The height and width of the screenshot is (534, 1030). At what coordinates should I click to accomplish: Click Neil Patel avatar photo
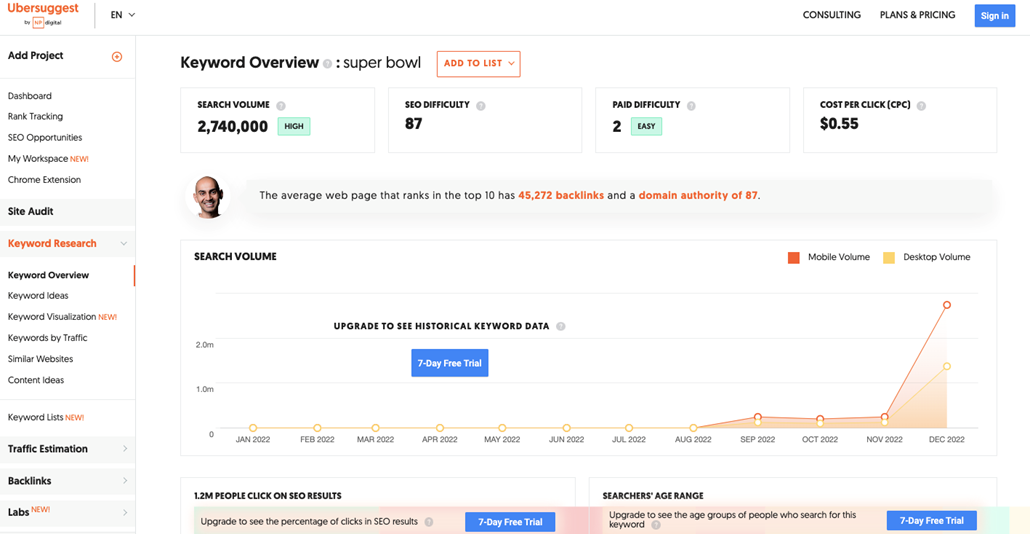tap(208, 196)
